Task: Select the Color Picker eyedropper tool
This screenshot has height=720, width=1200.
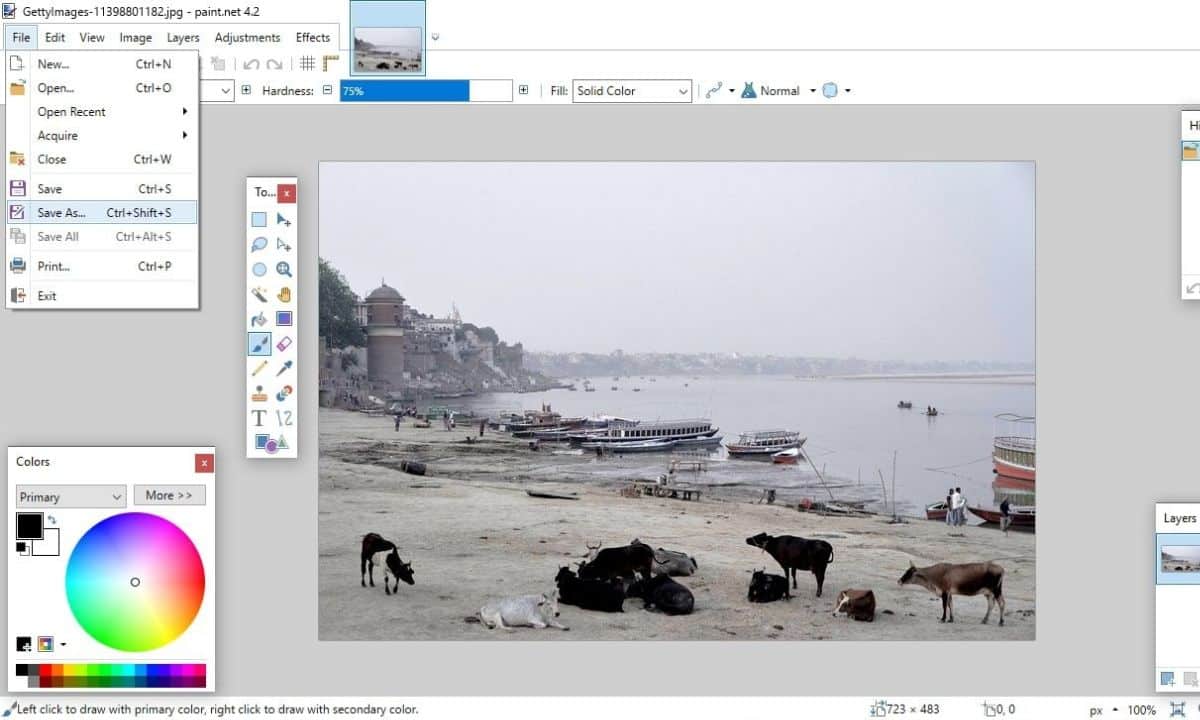Action: [x=284, y=369]
